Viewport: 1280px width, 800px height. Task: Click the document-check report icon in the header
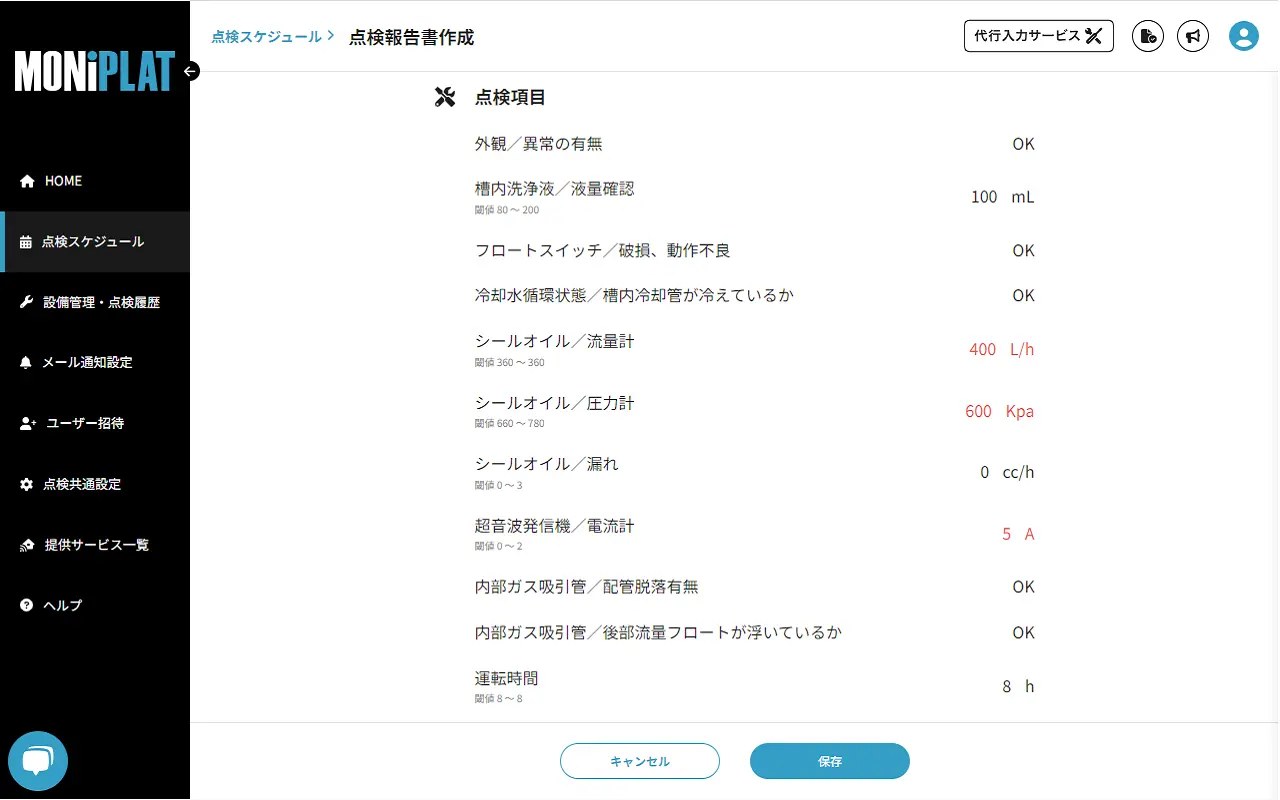(x=1147, y=36)
